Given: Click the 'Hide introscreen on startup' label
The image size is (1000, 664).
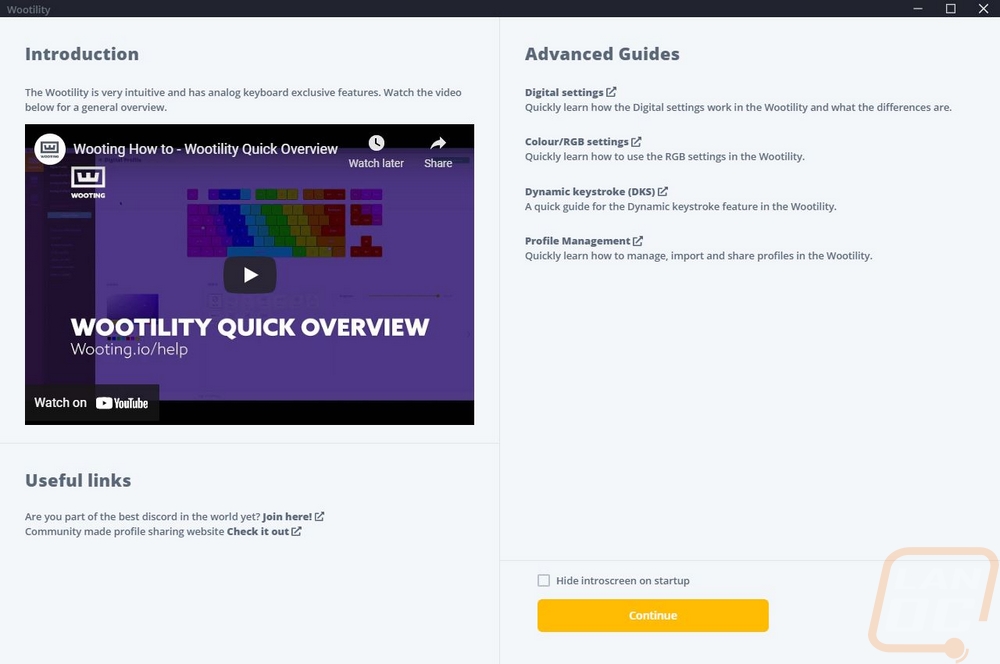Looking at the screenshot, I should pos(622,580).
